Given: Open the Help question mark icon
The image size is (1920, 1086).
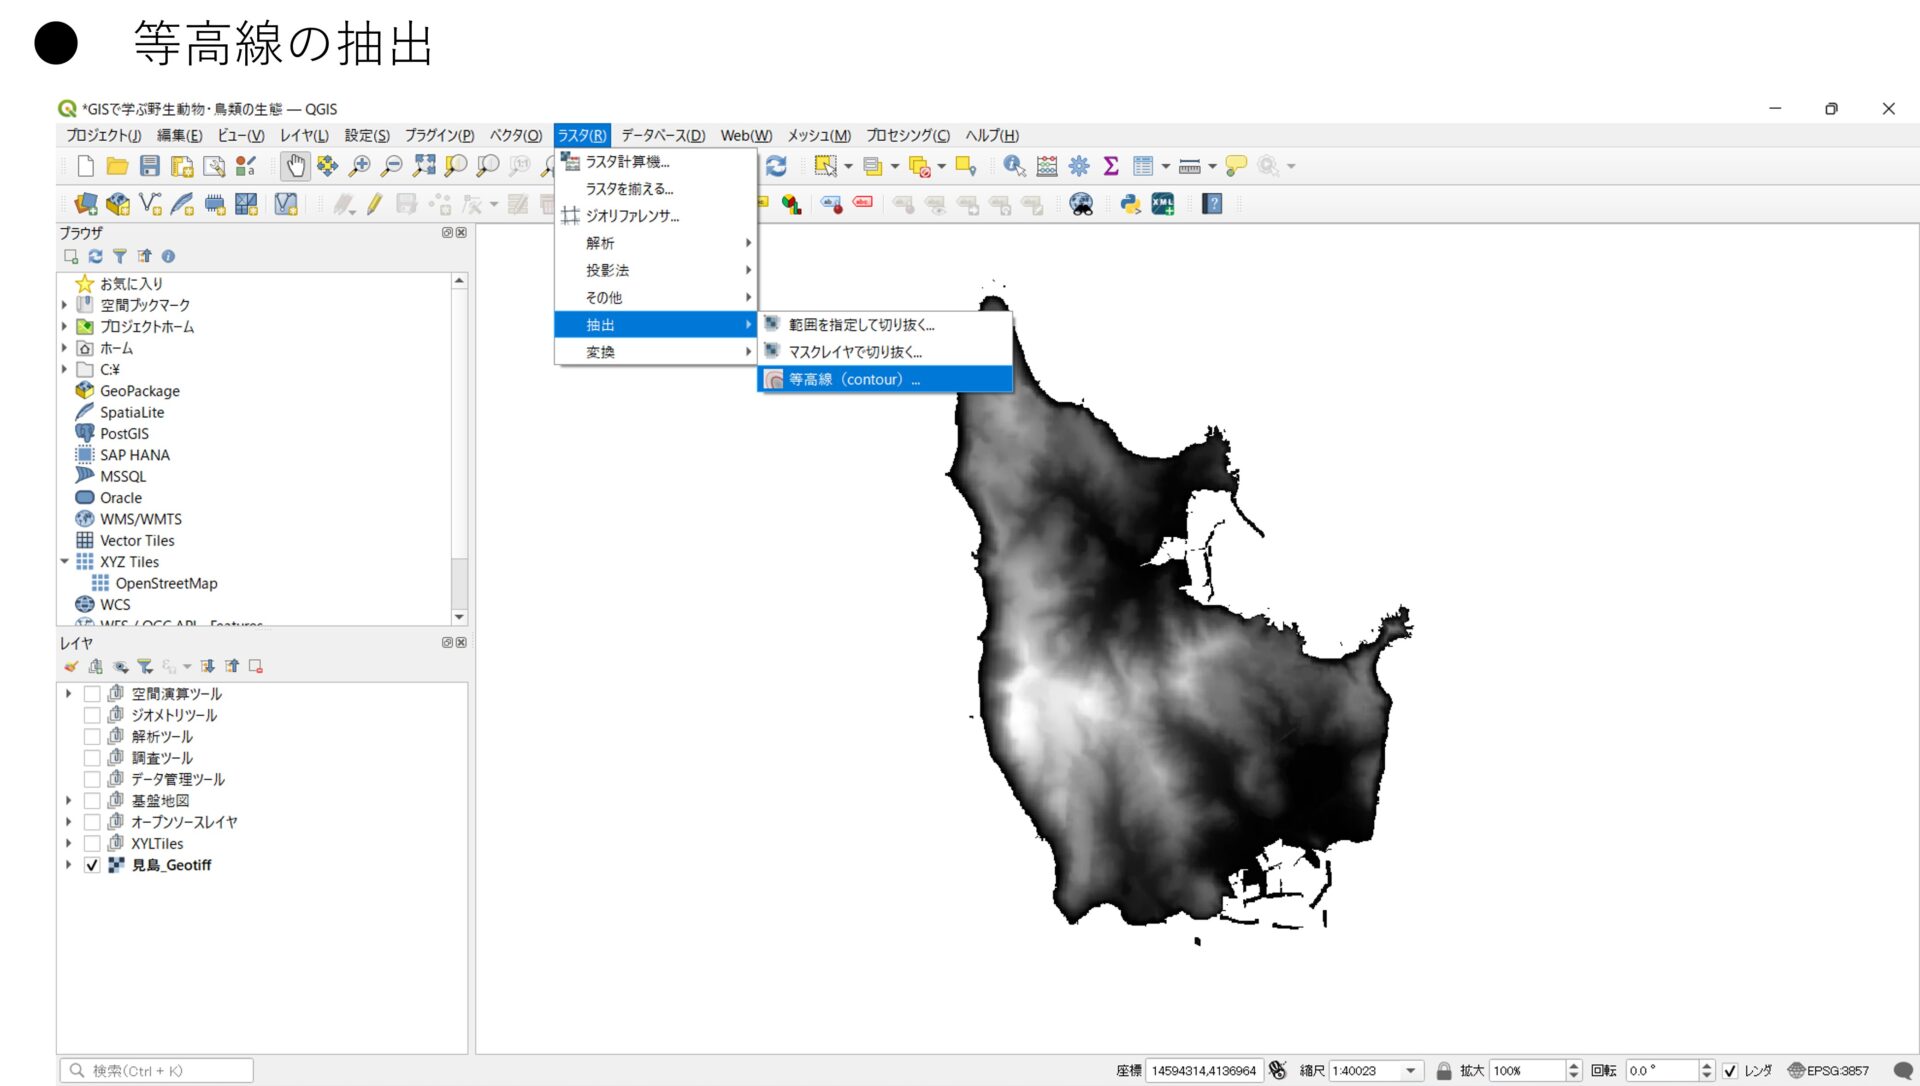Looking at the screenshot, I should [1212, 205].
